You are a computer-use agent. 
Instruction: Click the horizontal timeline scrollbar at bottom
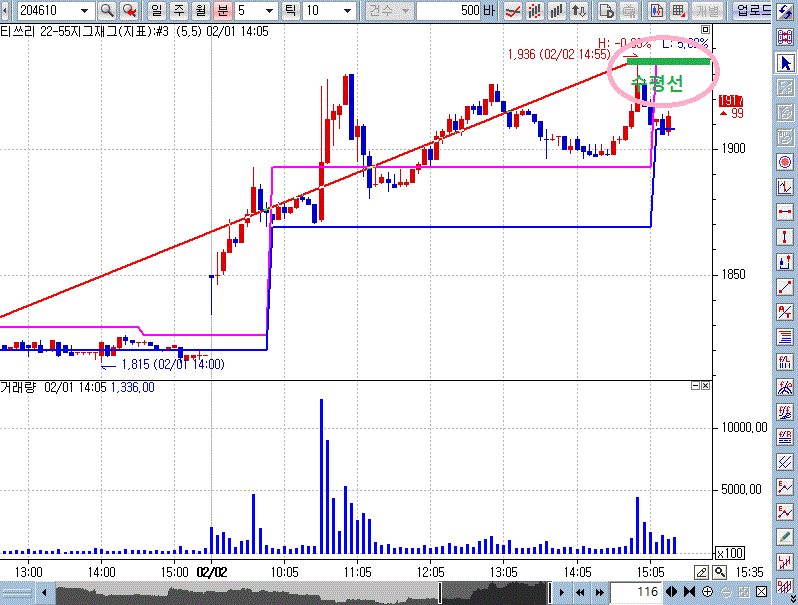click(x=300, y=593)
